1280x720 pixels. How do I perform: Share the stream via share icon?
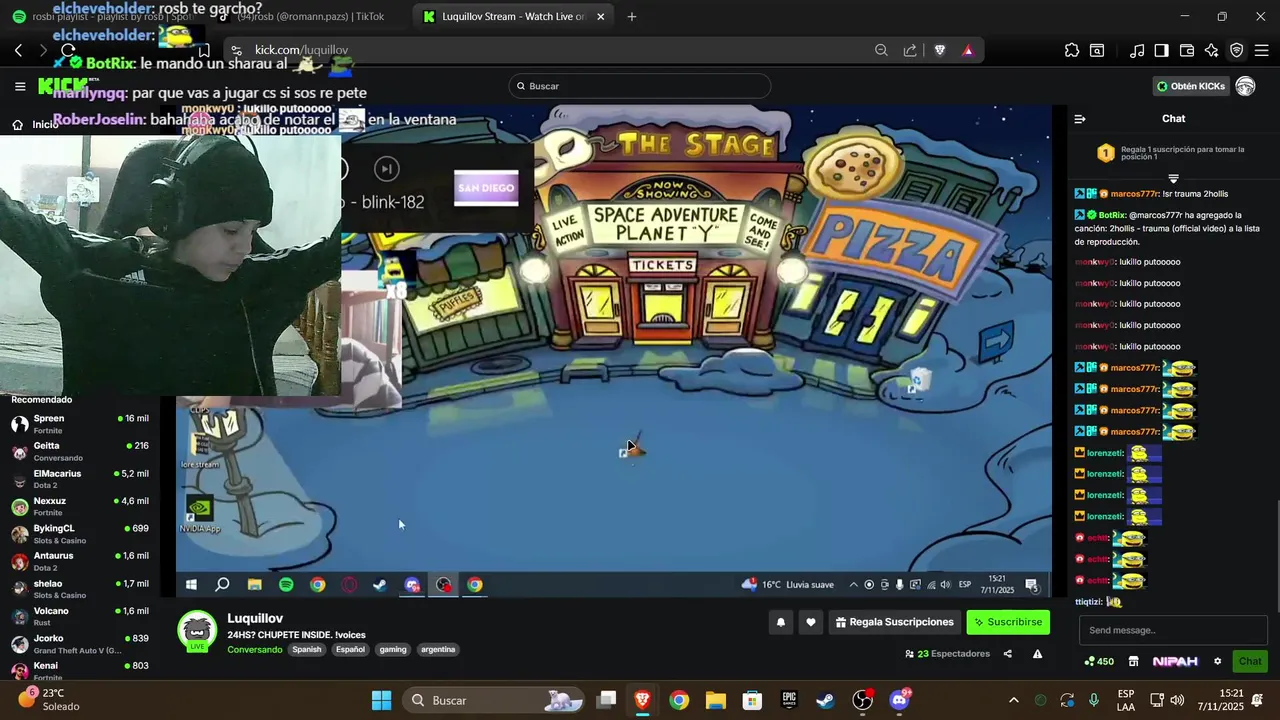pyautogui.click(x=1007, y=654)
